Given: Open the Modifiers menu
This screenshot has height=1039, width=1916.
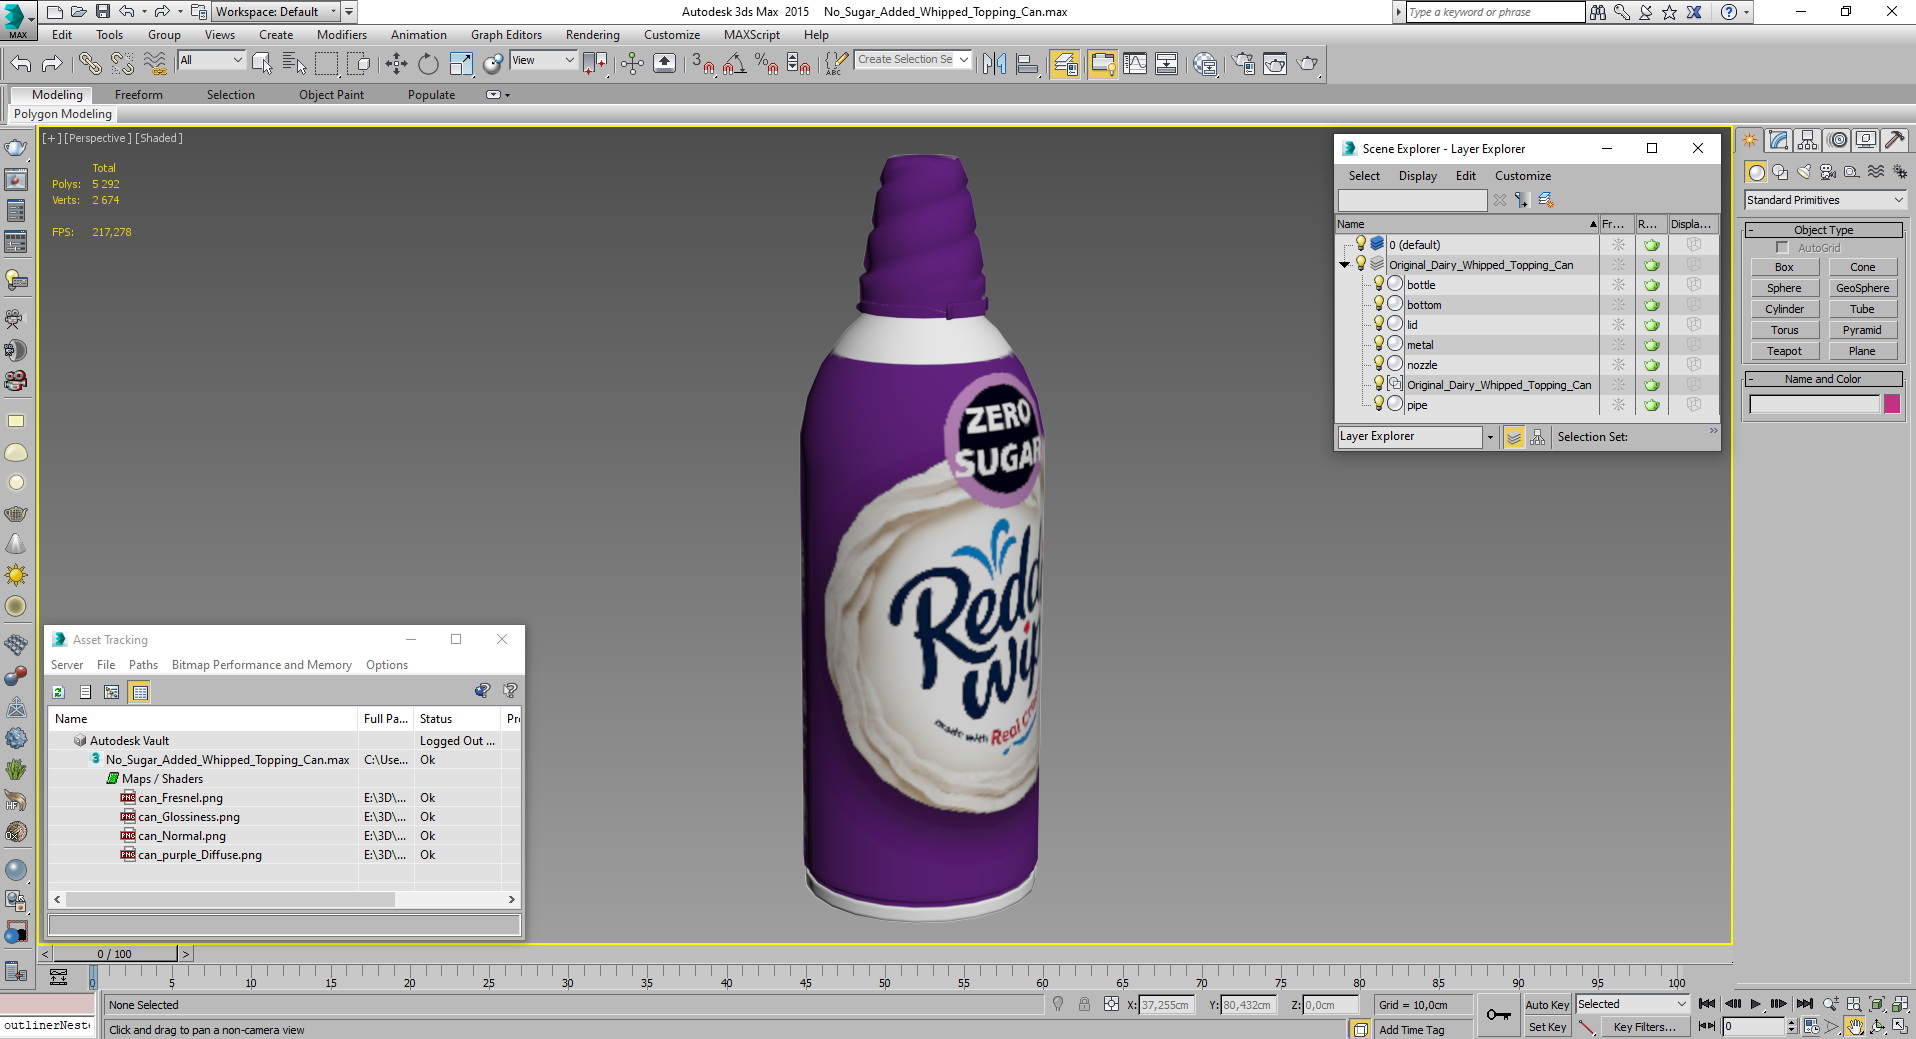Looking at the screenshot, I should (x=342, y=35).
